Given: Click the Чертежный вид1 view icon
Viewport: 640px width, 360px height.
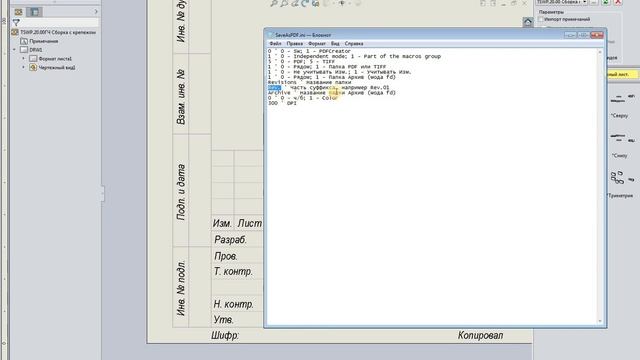Looking at the screenshot, I should coord(33,67).
